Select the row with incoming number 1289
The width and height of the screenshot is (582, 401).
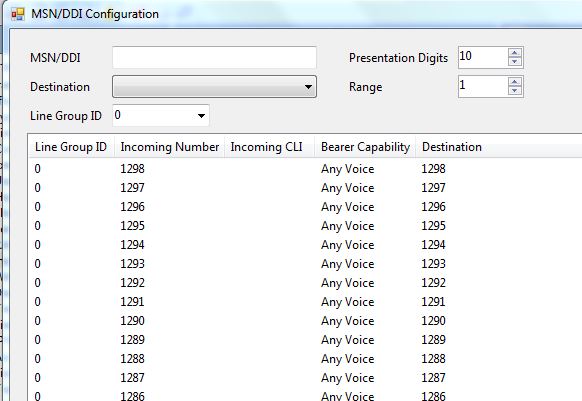click(x=305, y=340)
